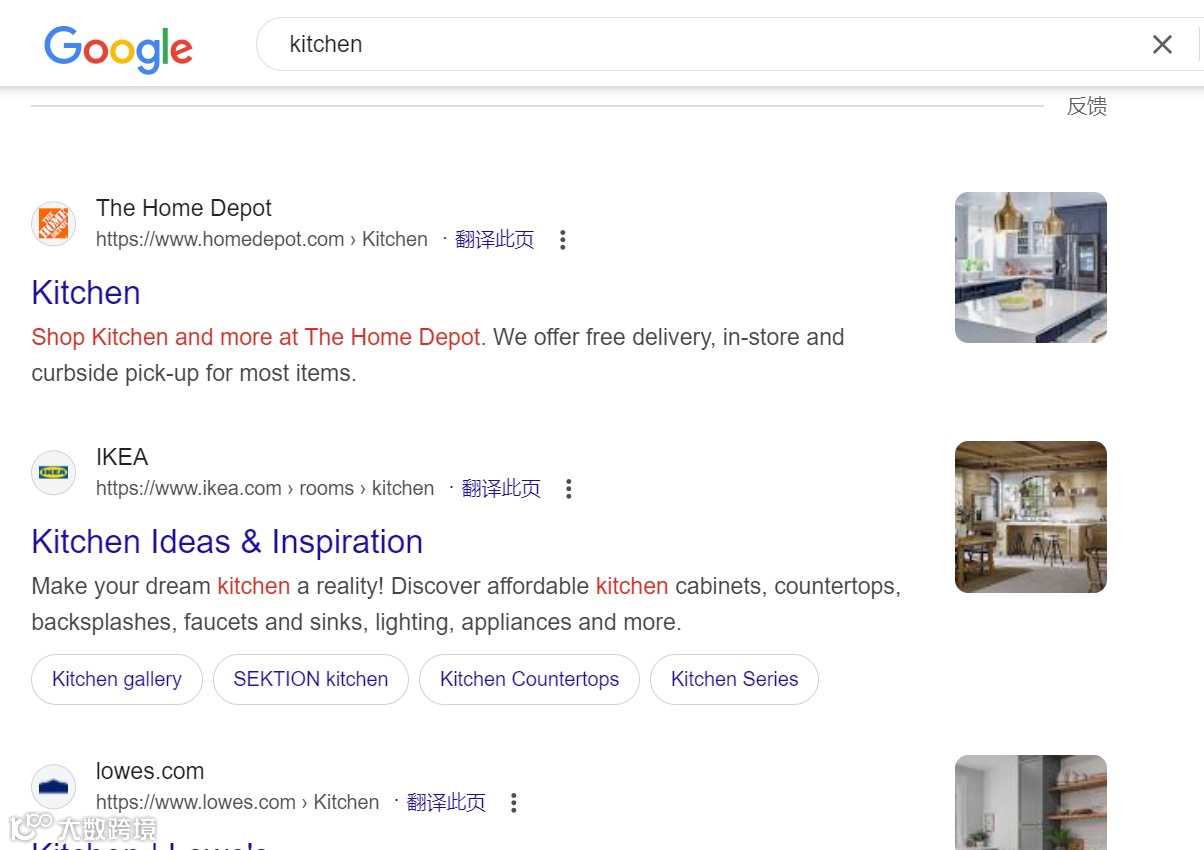This screenshot has width=1204, height=850.
Task: Open the lowes.com kitchen thumbnail
Action: (x=1031, y=803)
